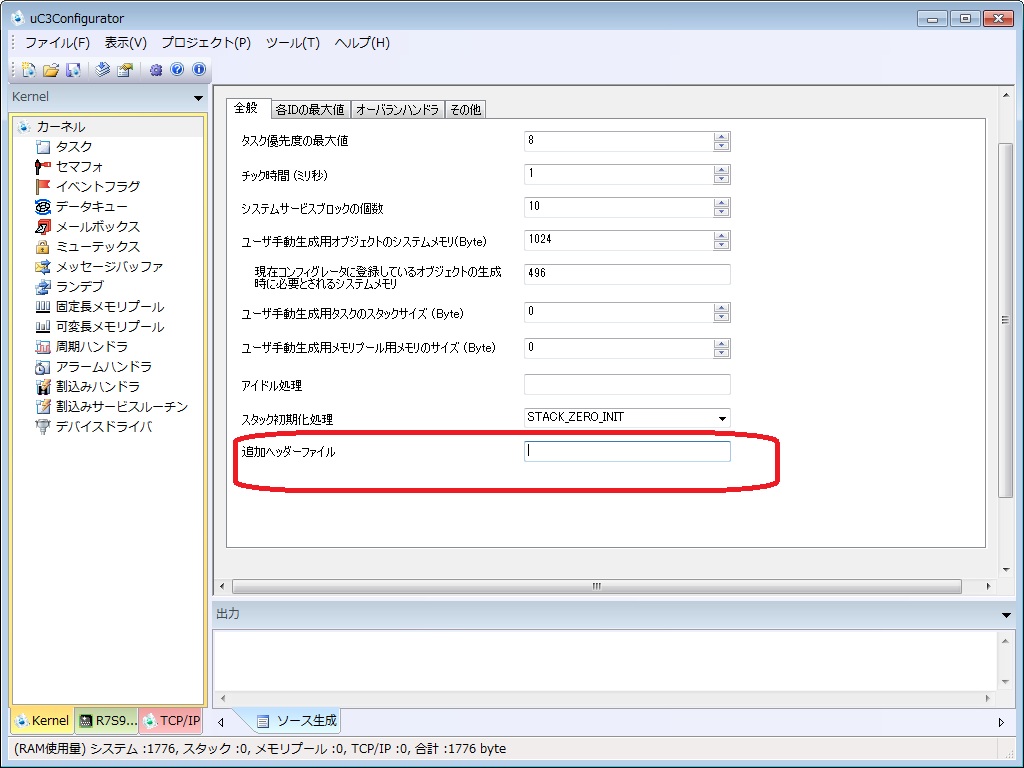Click the ソース生成 tab button
1024x768 pixels.
tap(297, 720)
